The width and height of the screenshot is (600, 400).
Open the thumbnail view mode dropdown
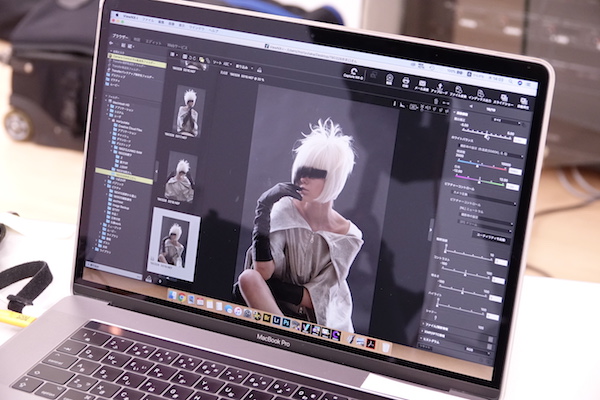tap(174, 55)
